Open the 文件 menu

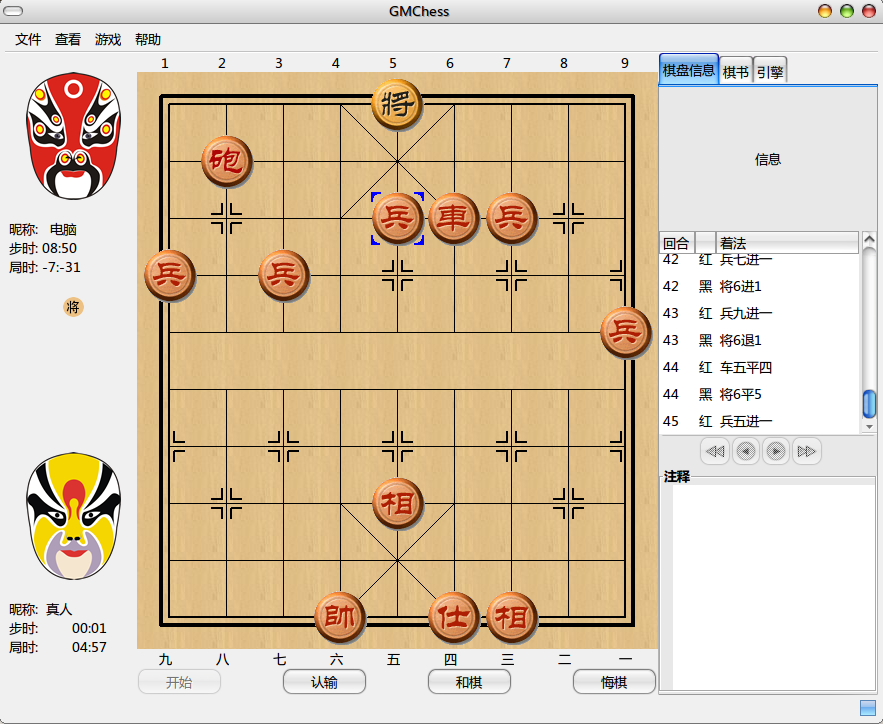(28, 39)
